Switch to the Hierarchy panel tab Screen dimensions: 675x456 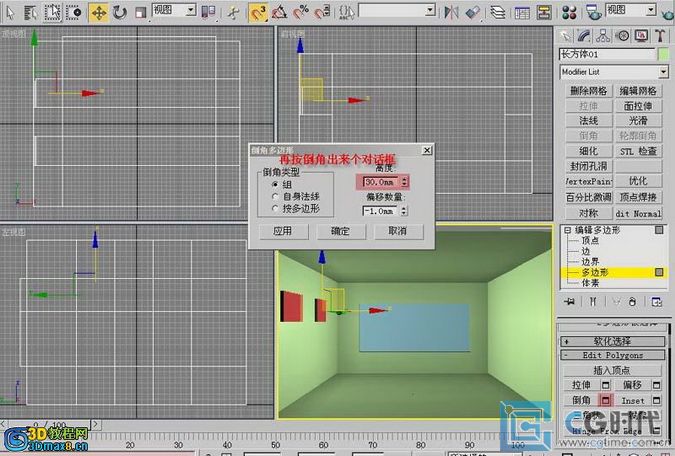pos(603,36)
